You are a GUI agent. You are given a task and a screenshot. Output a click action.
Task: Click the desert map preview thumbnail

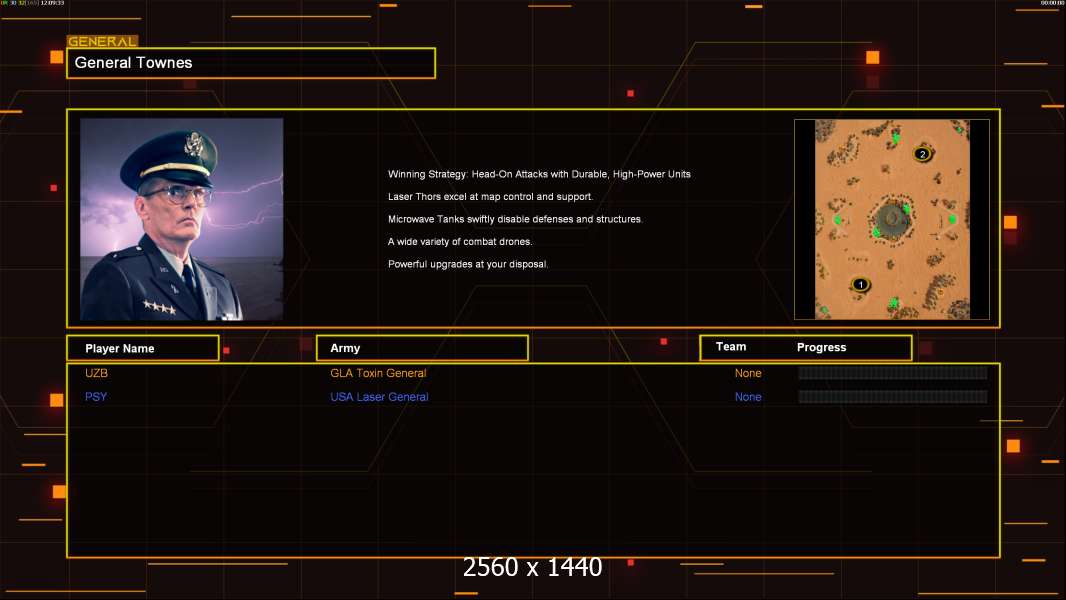892,219
